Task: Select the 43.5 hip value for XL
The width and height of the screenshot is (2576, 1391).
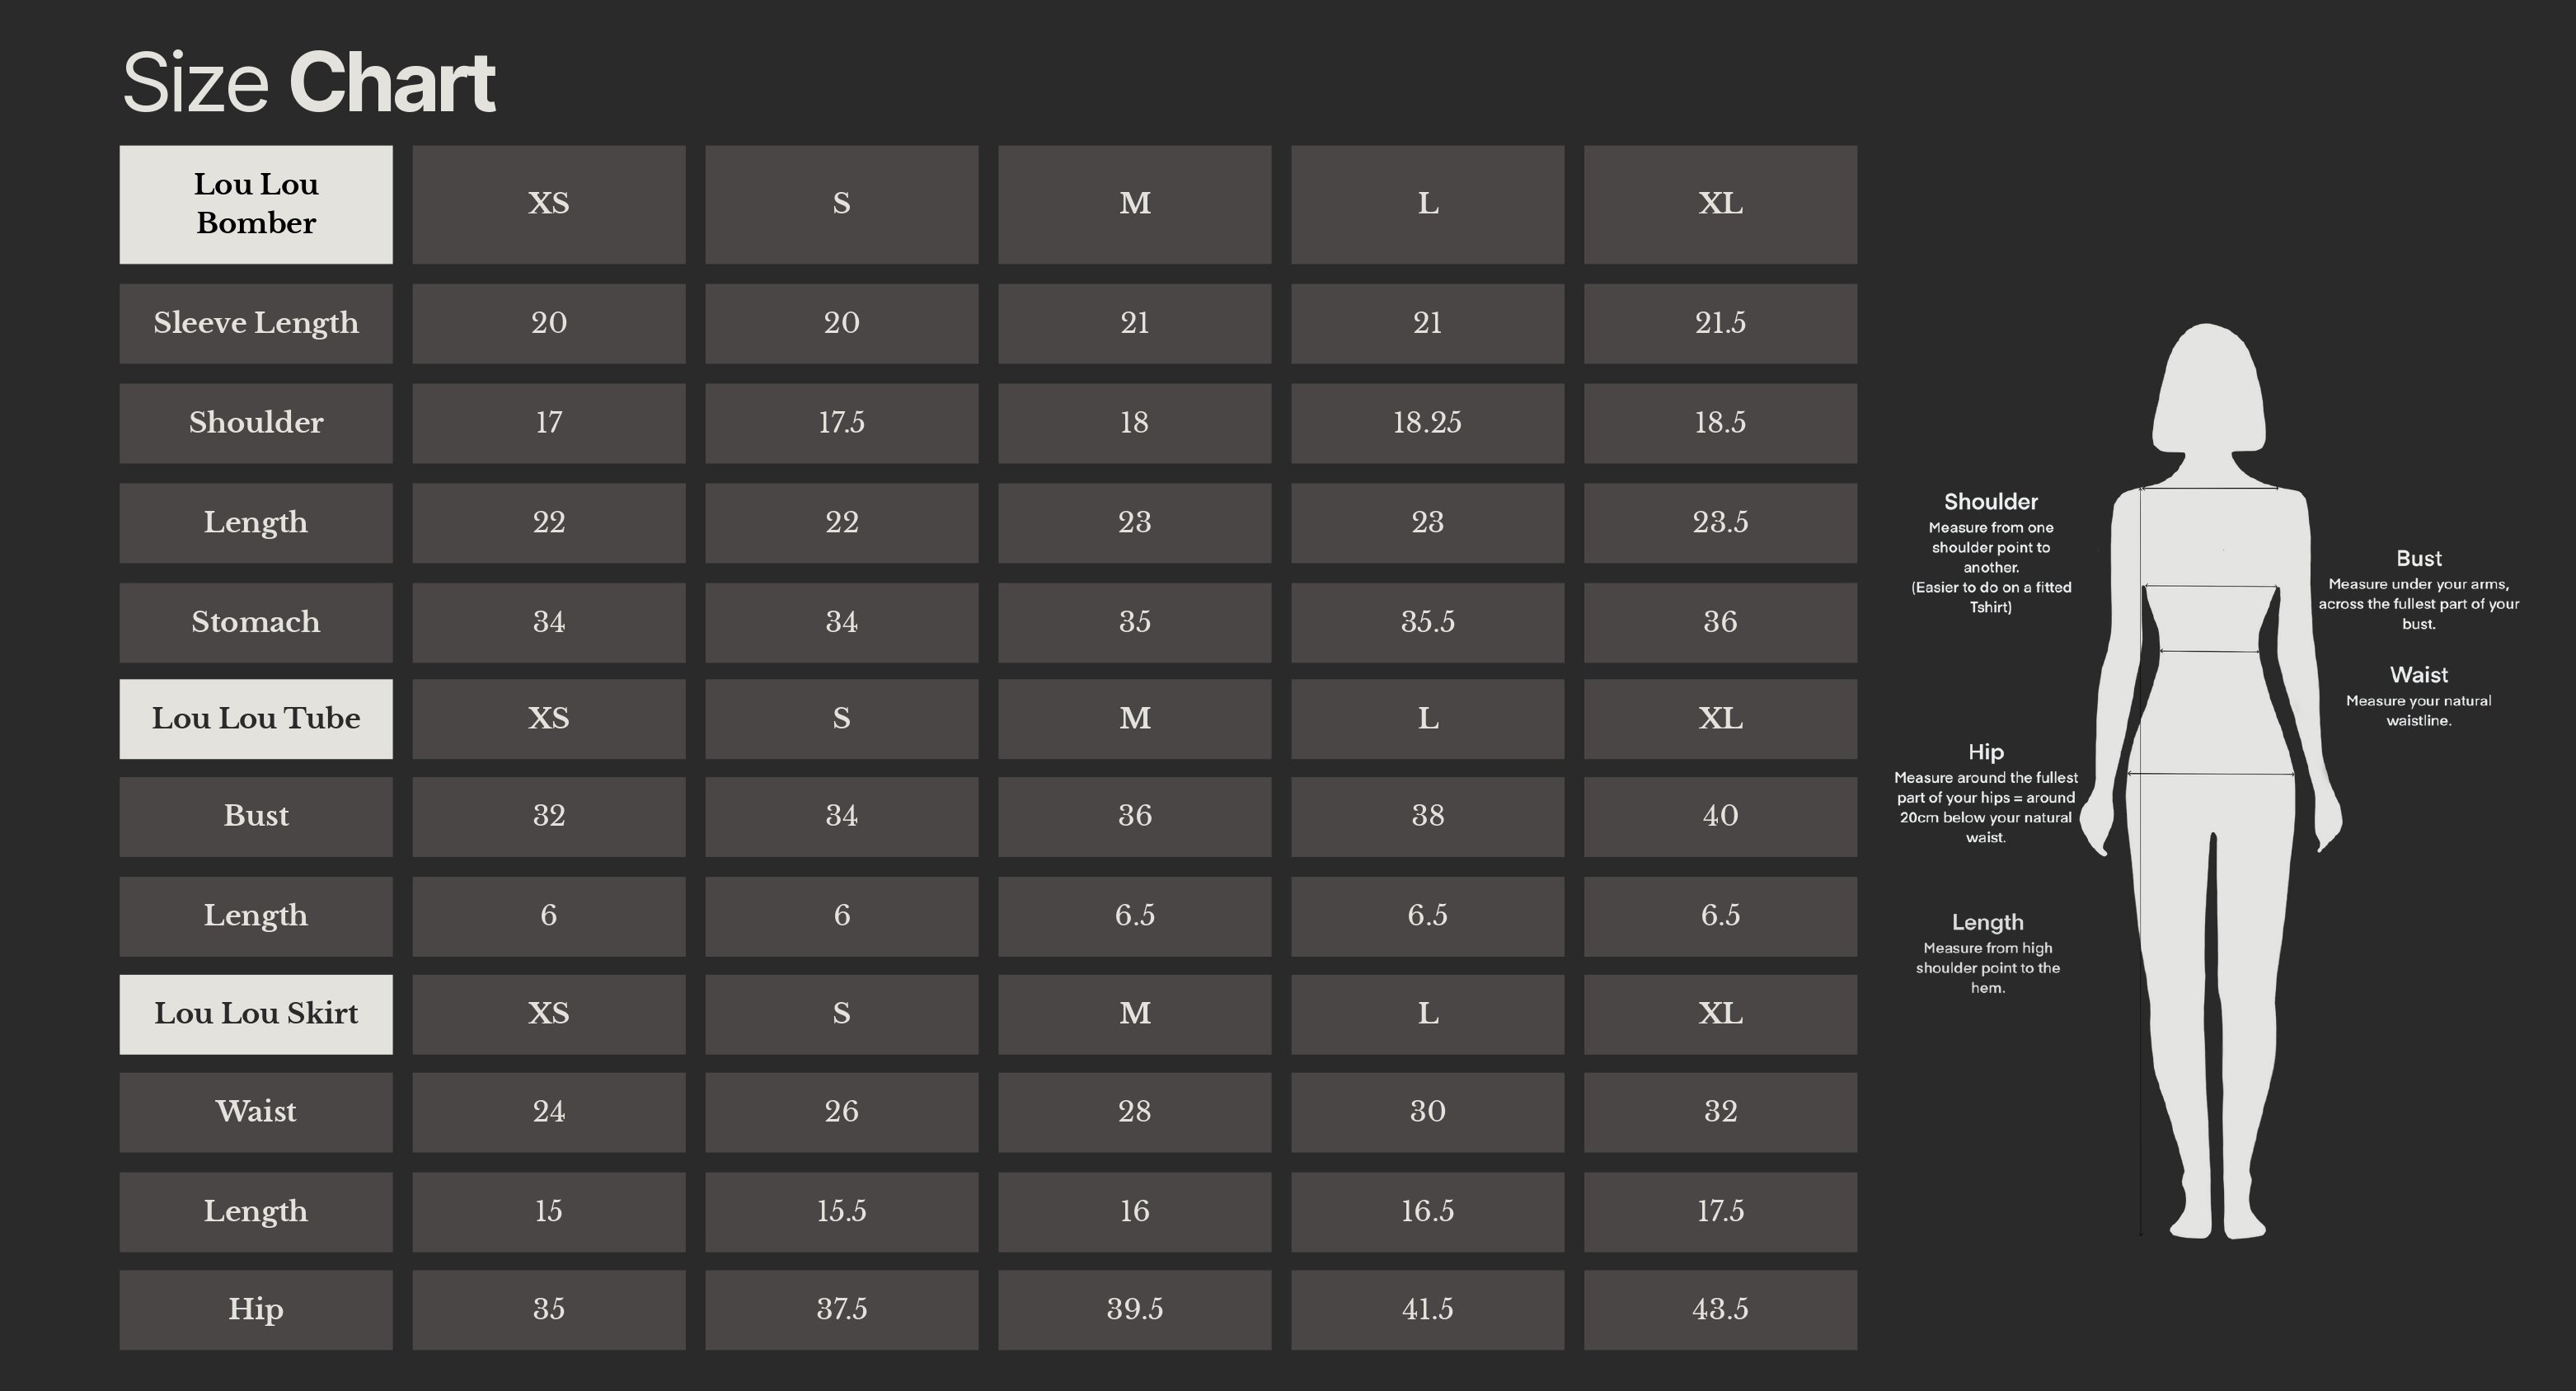Action: tap(1720, 1309)
